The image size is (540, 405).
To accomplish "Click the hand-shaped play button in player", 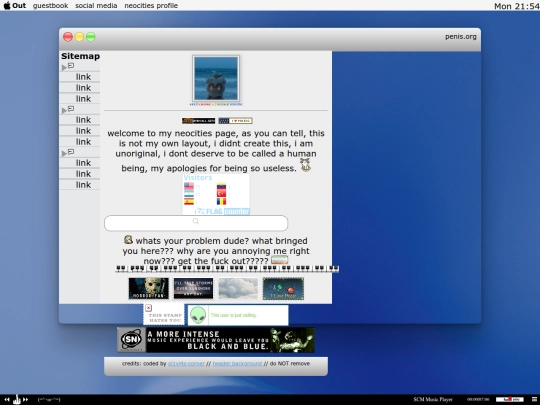I will coord(17,399).
